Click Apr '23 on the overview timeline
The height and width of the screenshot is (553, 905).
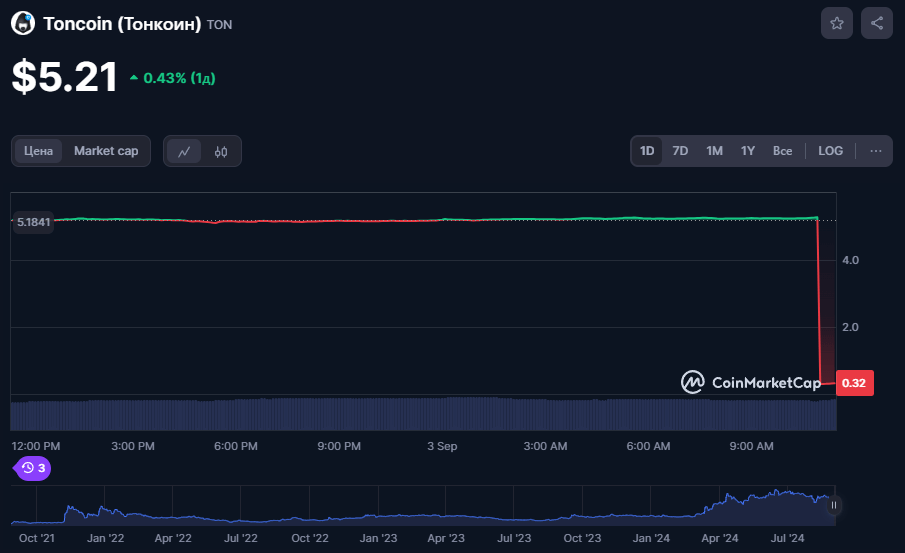pyautogui.click(x=446, y=538)
